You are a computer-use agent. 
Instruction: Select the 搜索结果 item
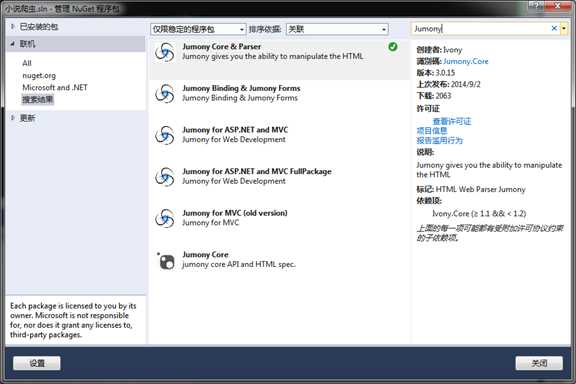(x=37, y=100)
